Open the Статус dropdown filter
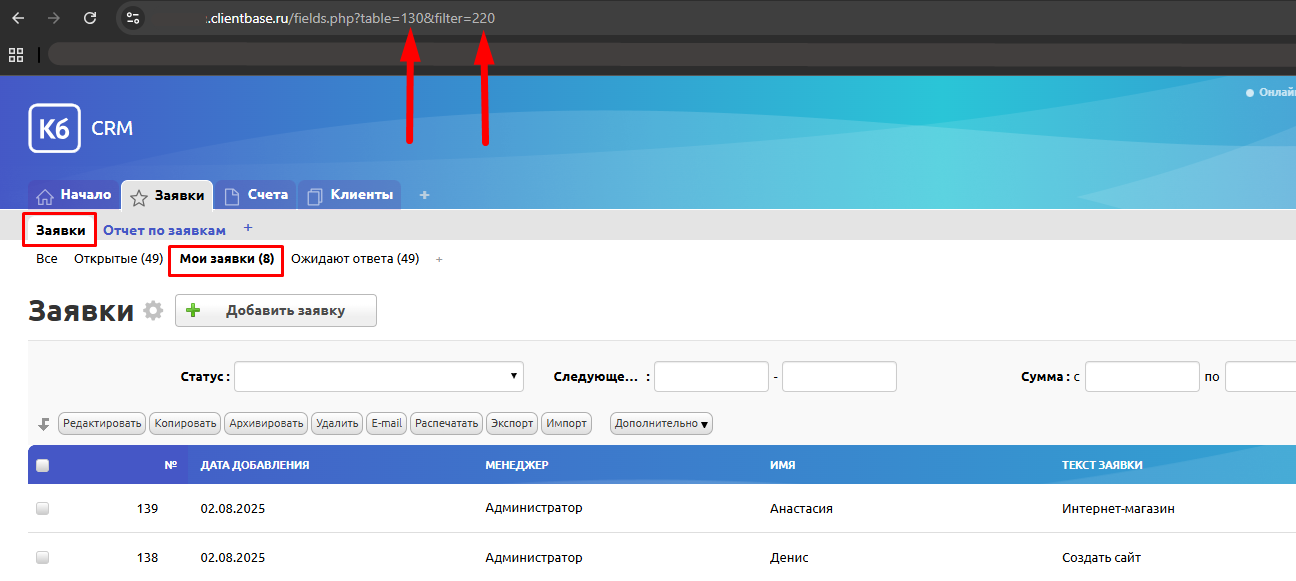This screenshot has height=581, width=1296. (x=378, y=377)
